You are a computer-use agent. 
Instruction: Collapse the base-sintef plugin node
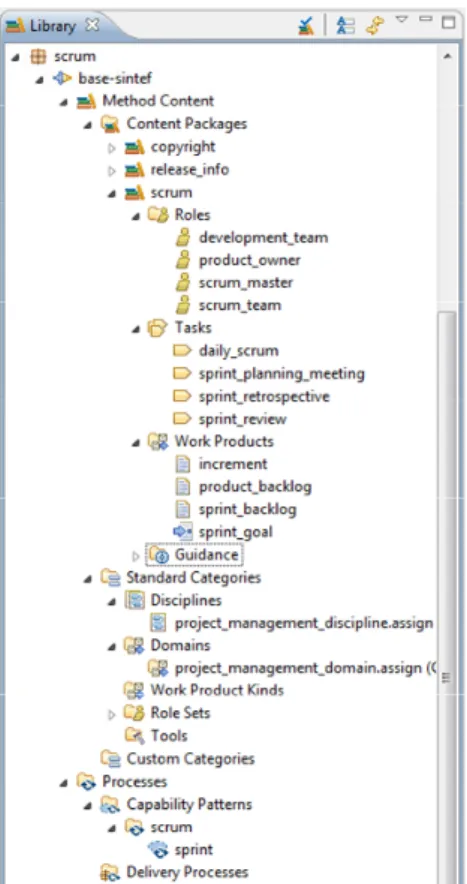click(39, 79)
